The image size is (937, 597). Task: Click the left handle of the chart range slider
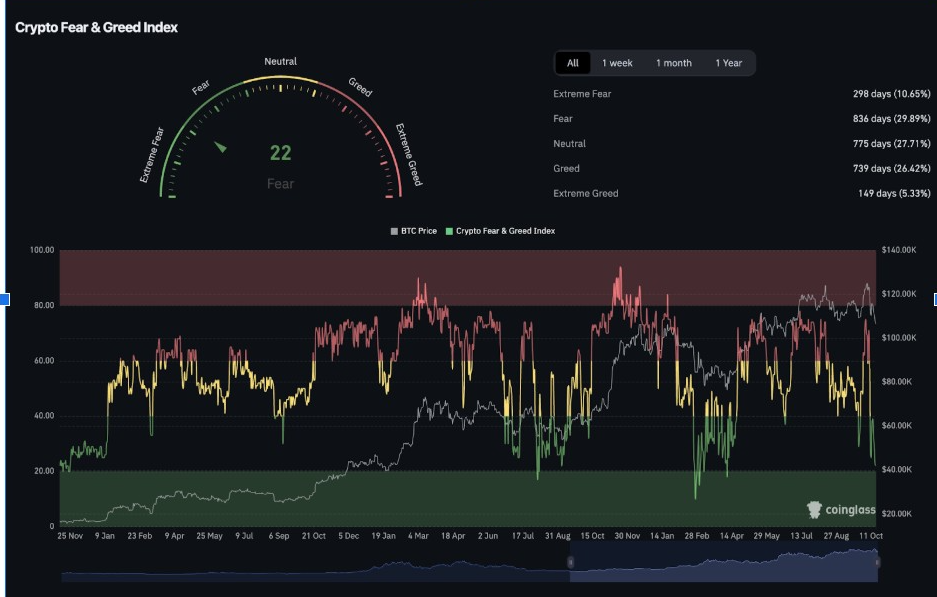[x=570, y=562]
